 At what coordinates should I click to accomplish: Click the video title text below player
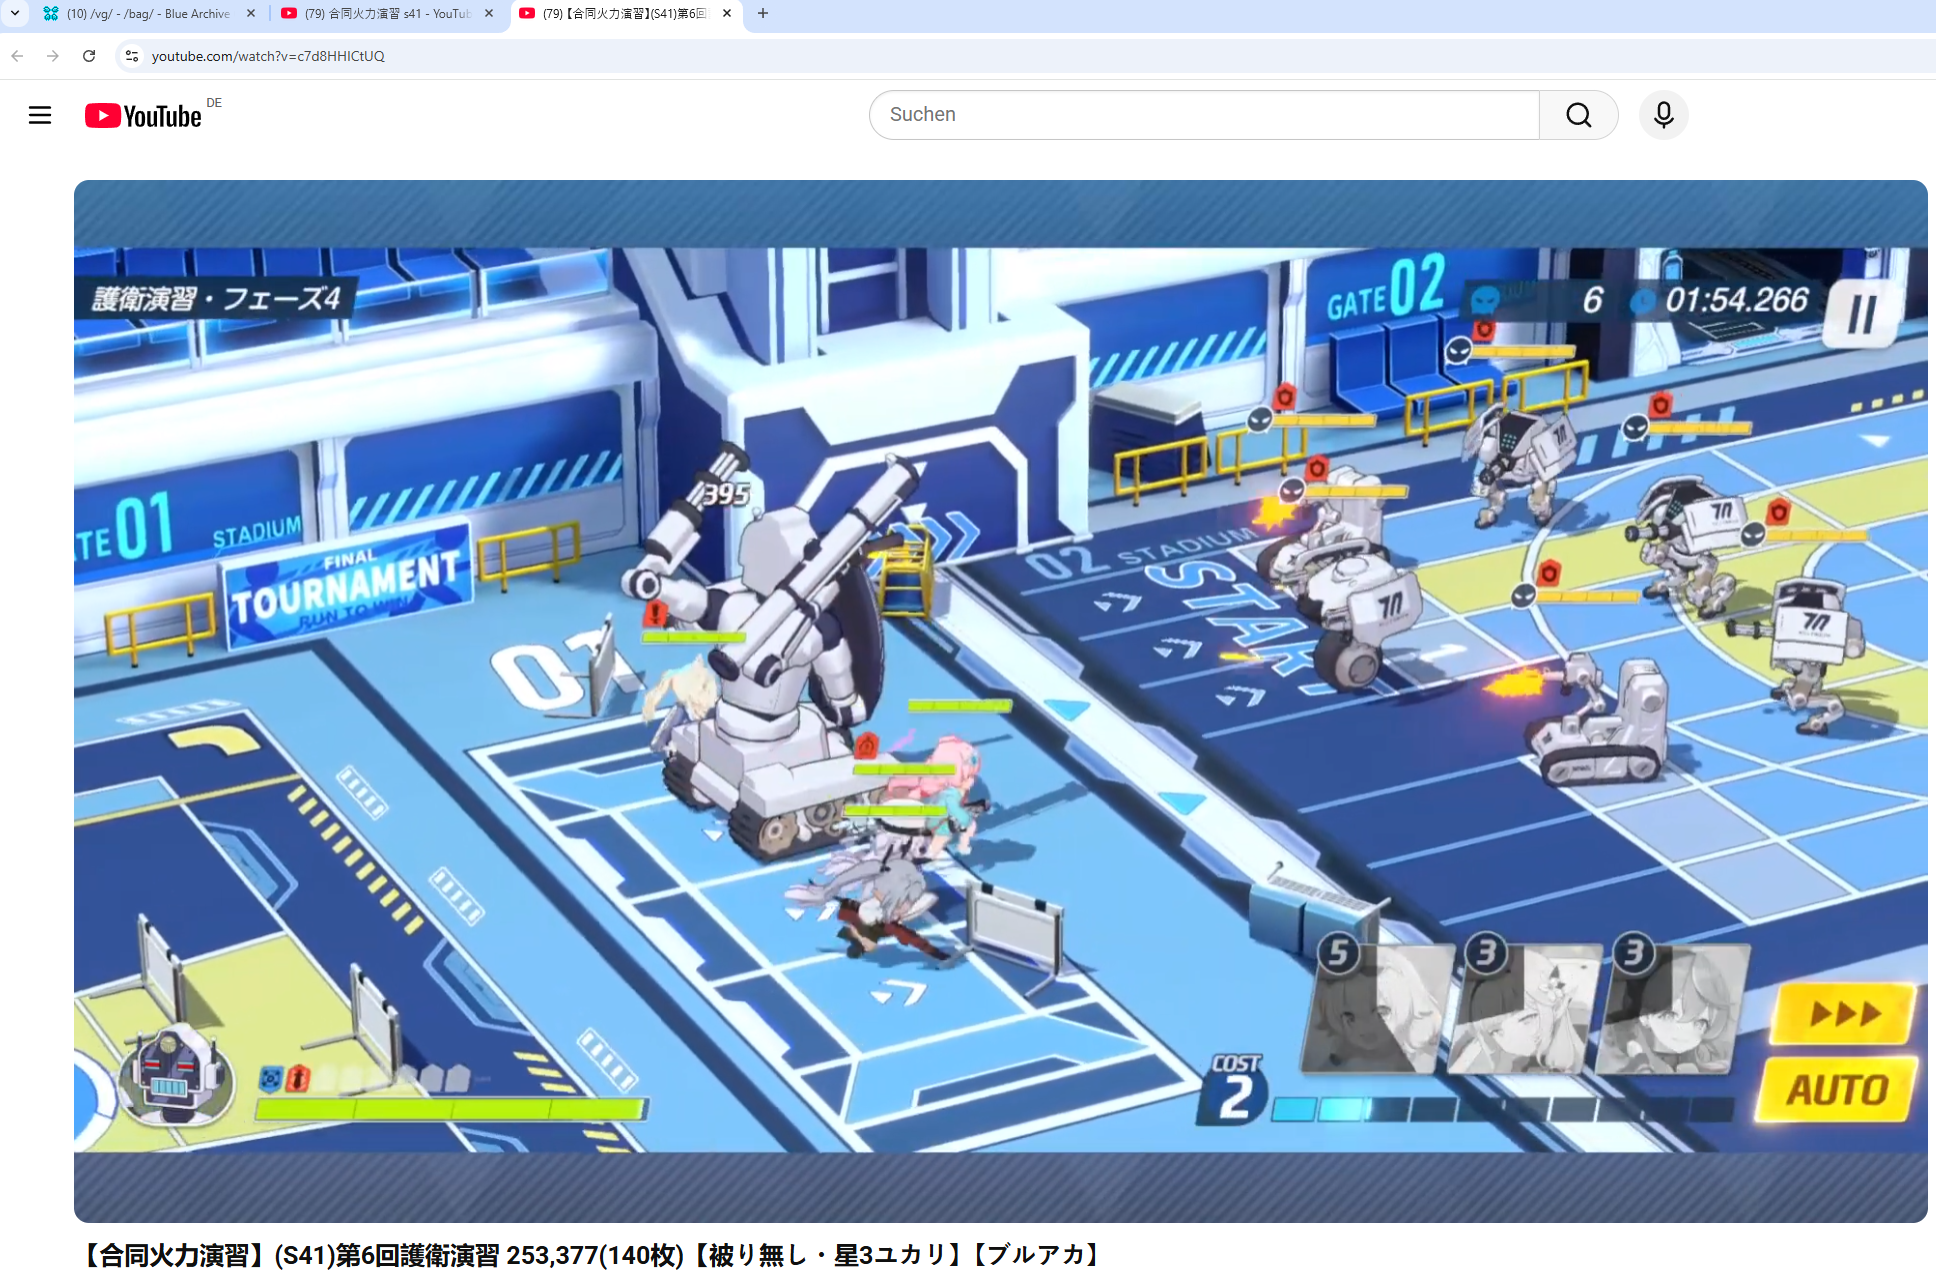[592, 1254]
